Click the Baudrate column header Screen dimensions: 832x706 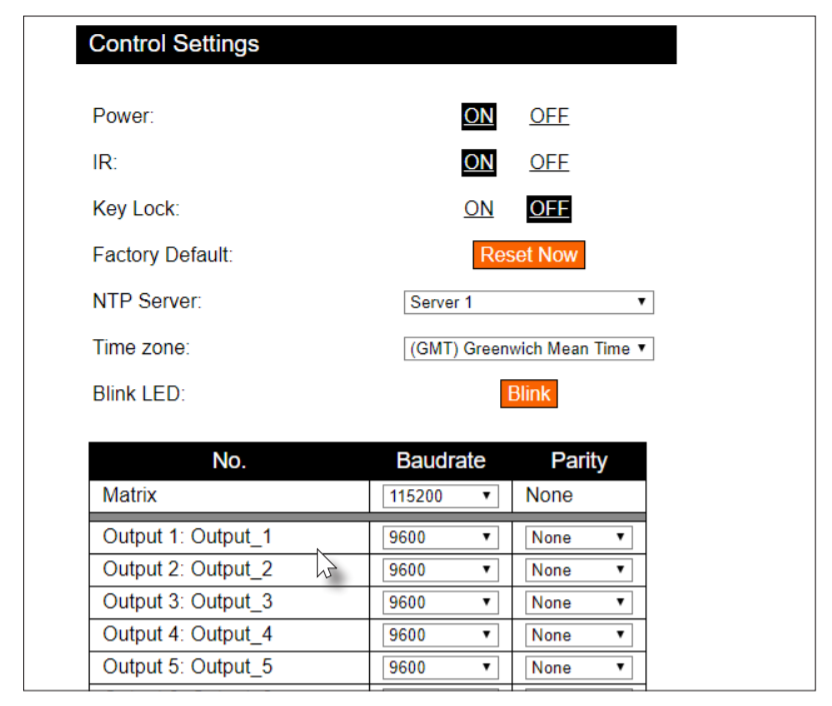pos(440,460)
